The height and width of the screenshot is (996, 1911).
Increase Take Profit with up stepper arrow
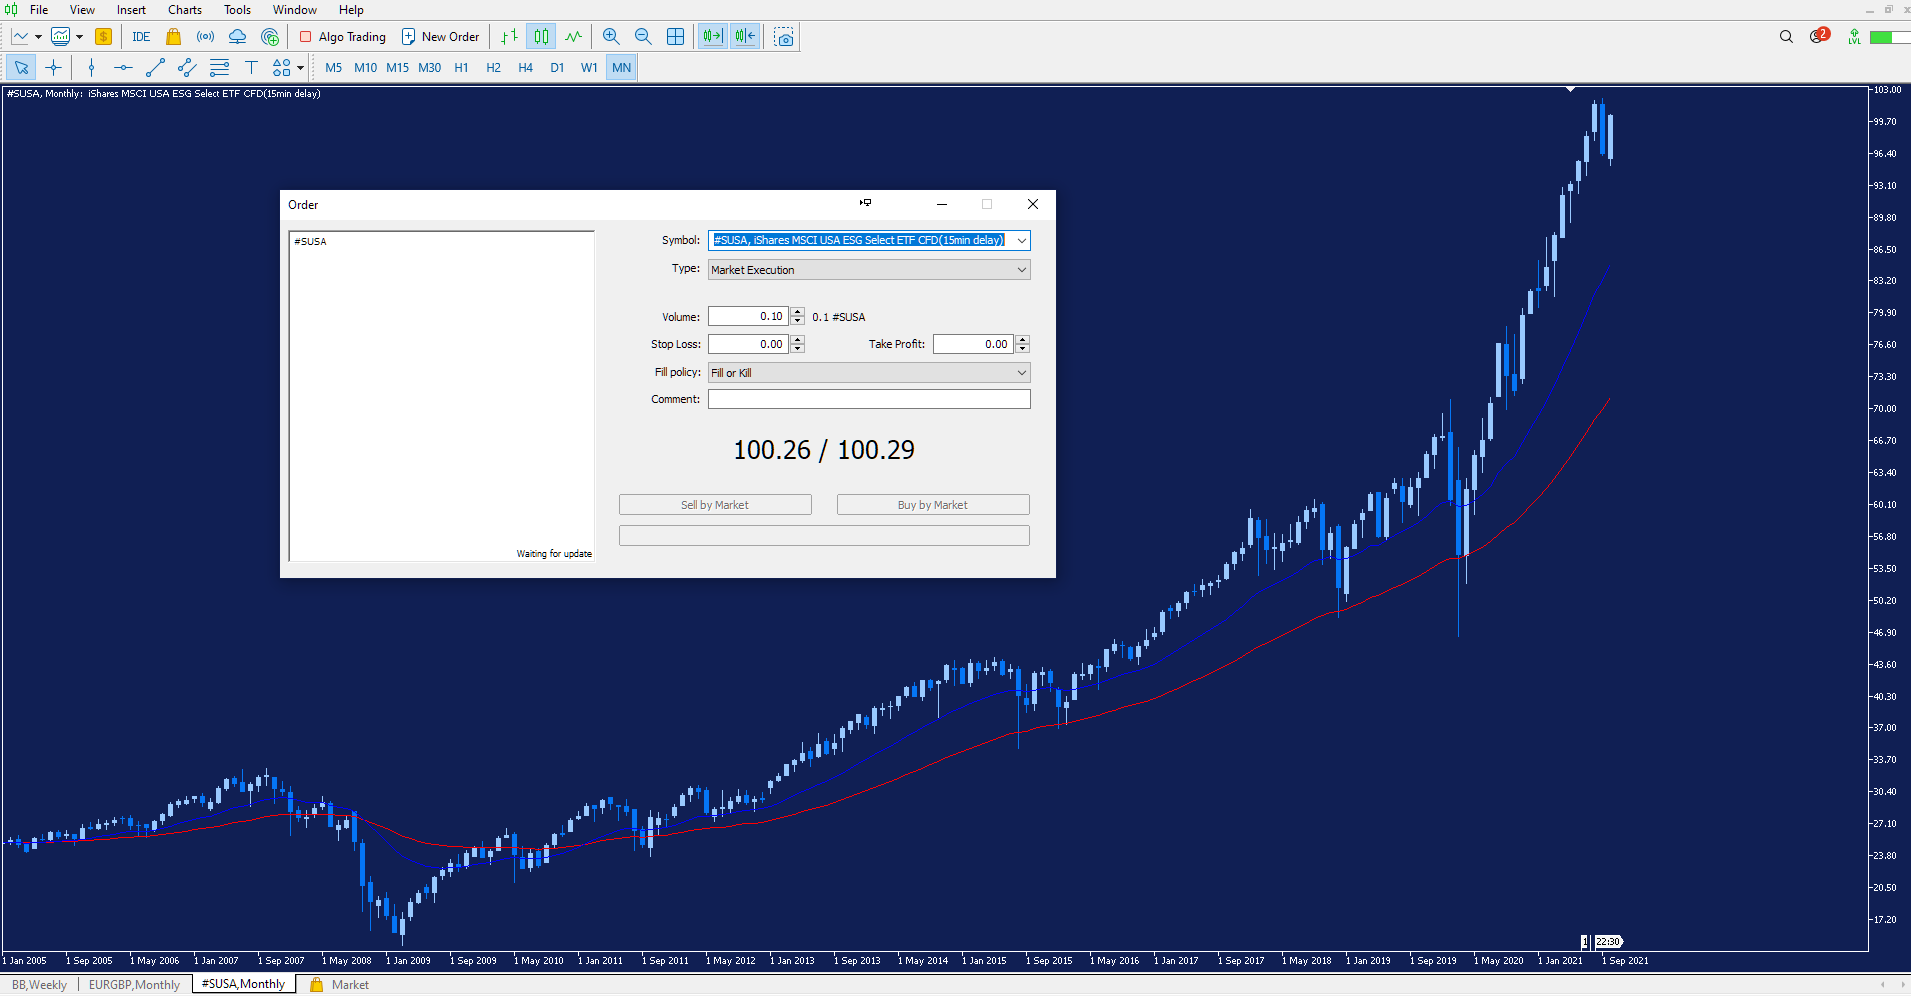pos(1022,339)
